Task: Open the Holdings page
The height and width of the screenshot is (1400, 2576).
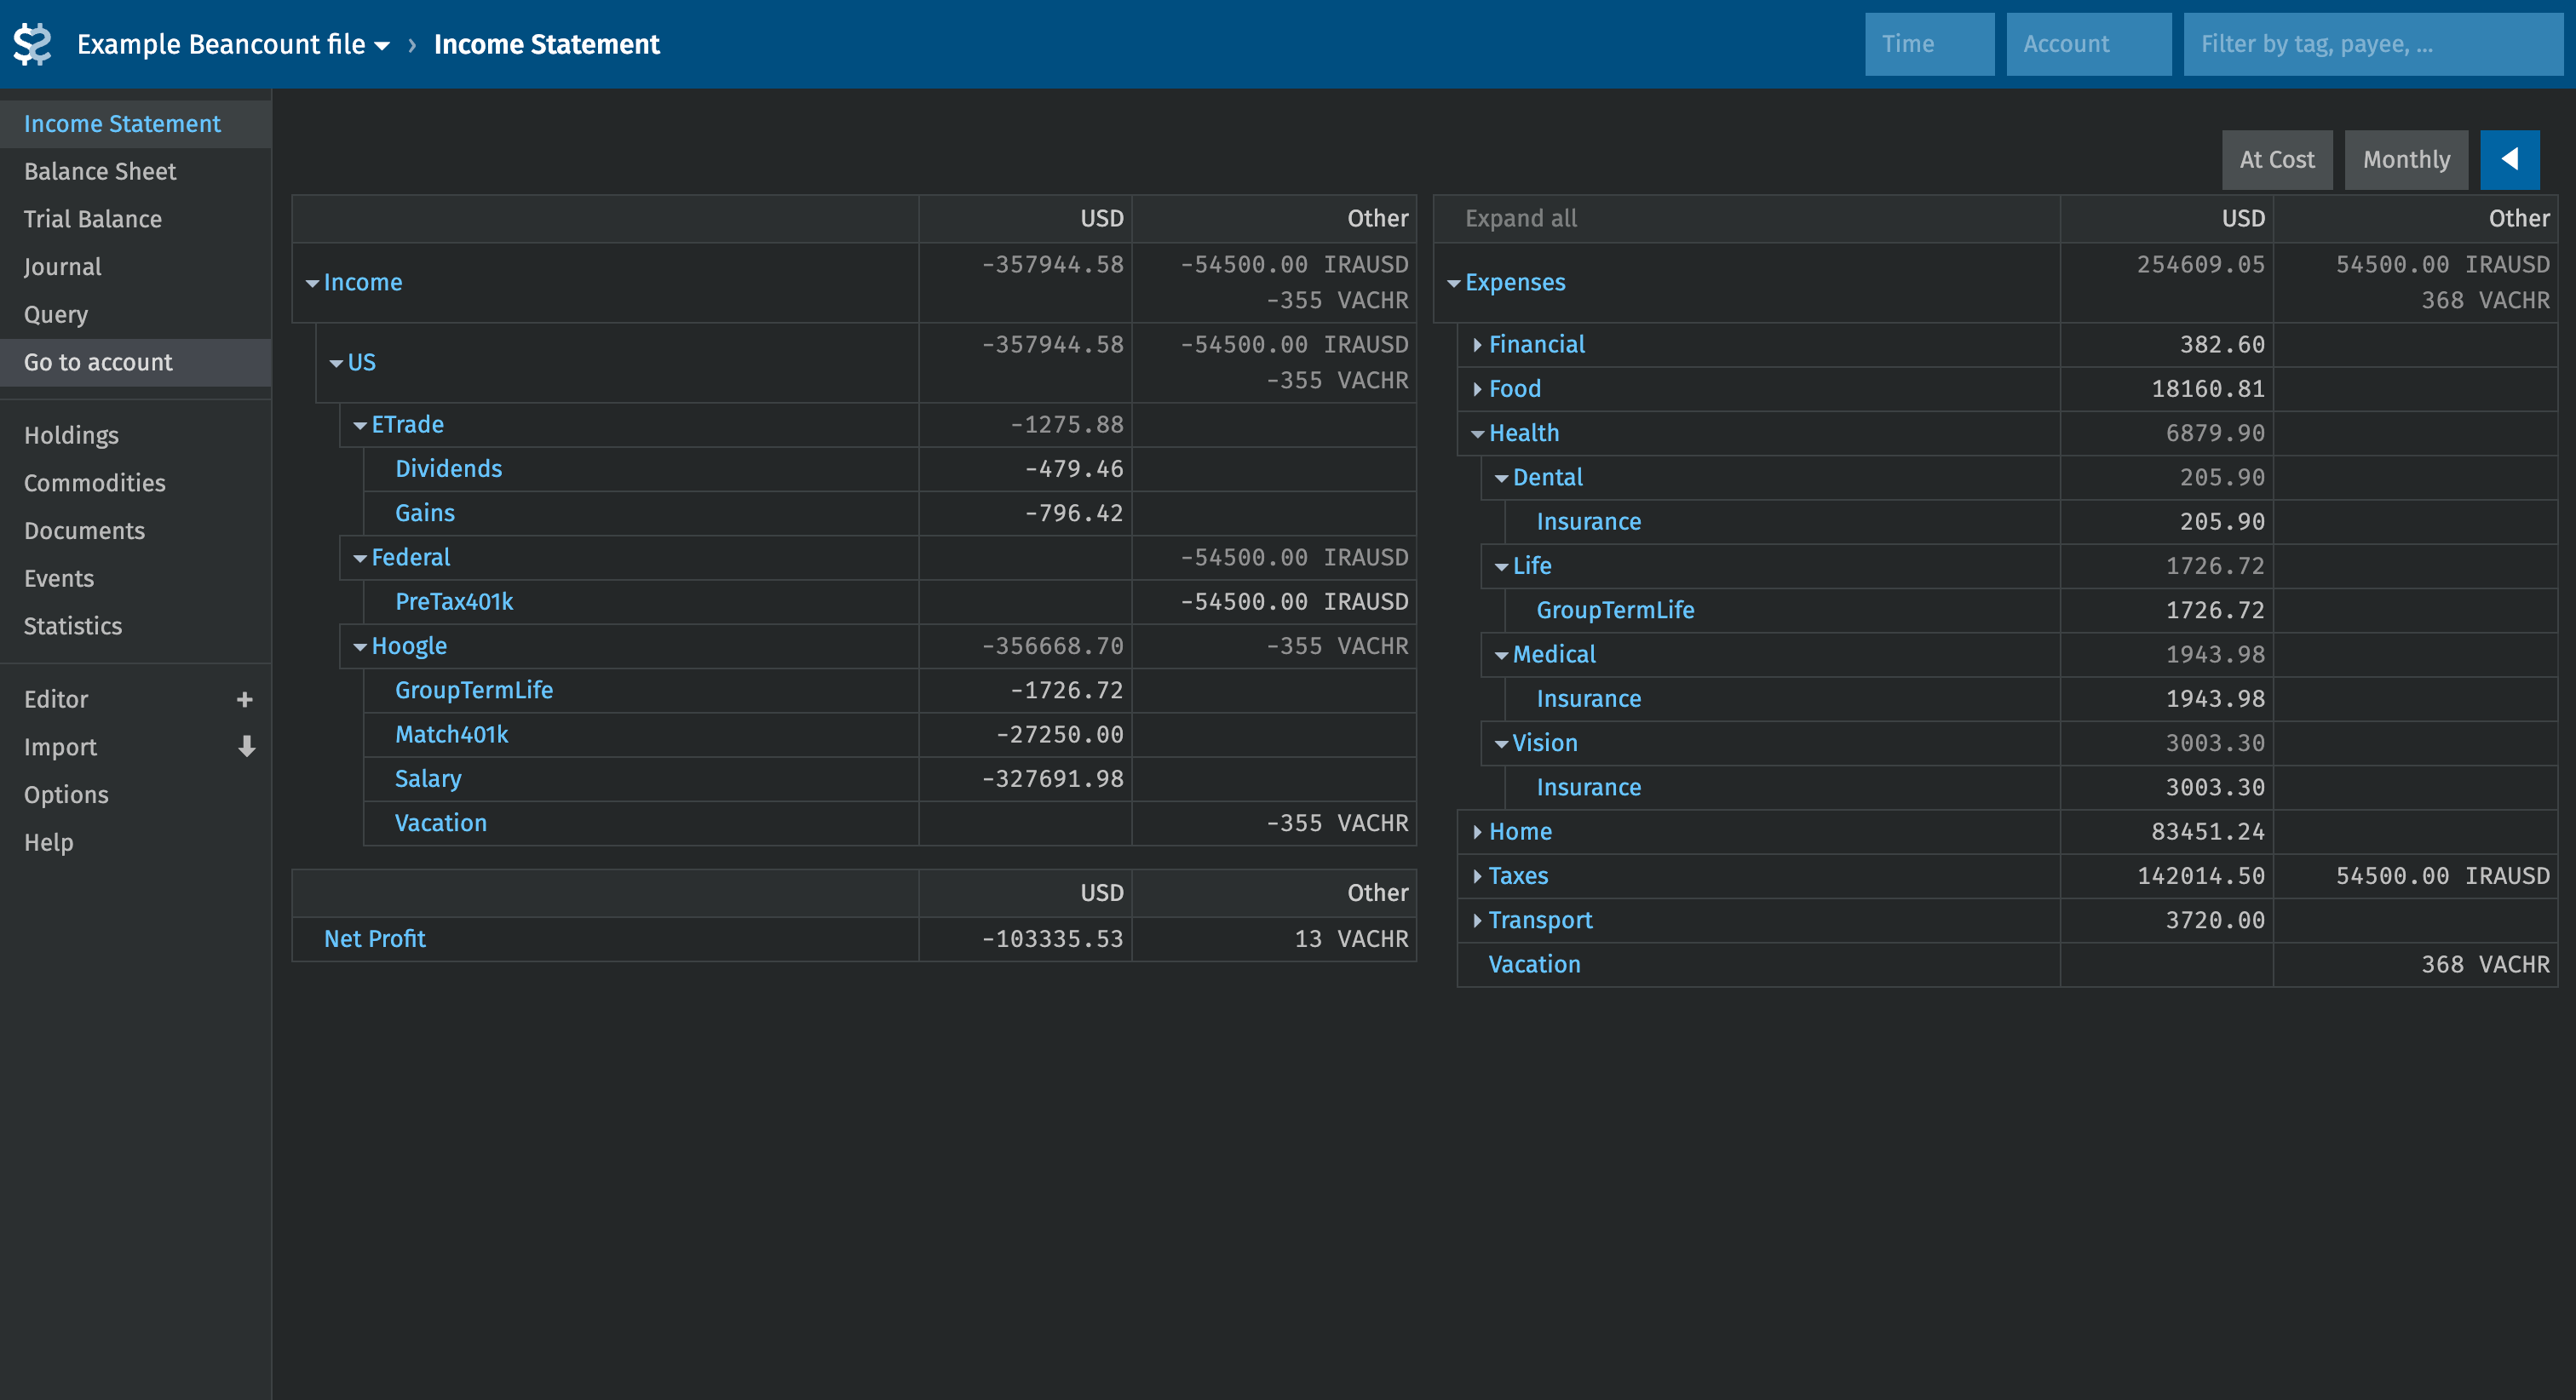Action: (135, 435)
